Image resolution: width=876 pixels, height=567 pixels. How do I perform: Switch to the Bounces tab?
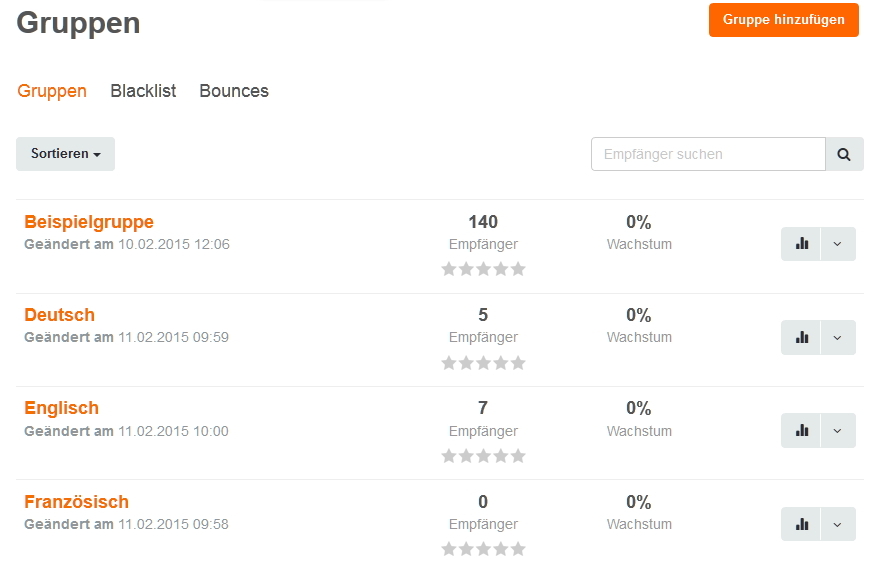tap(234, 90)
